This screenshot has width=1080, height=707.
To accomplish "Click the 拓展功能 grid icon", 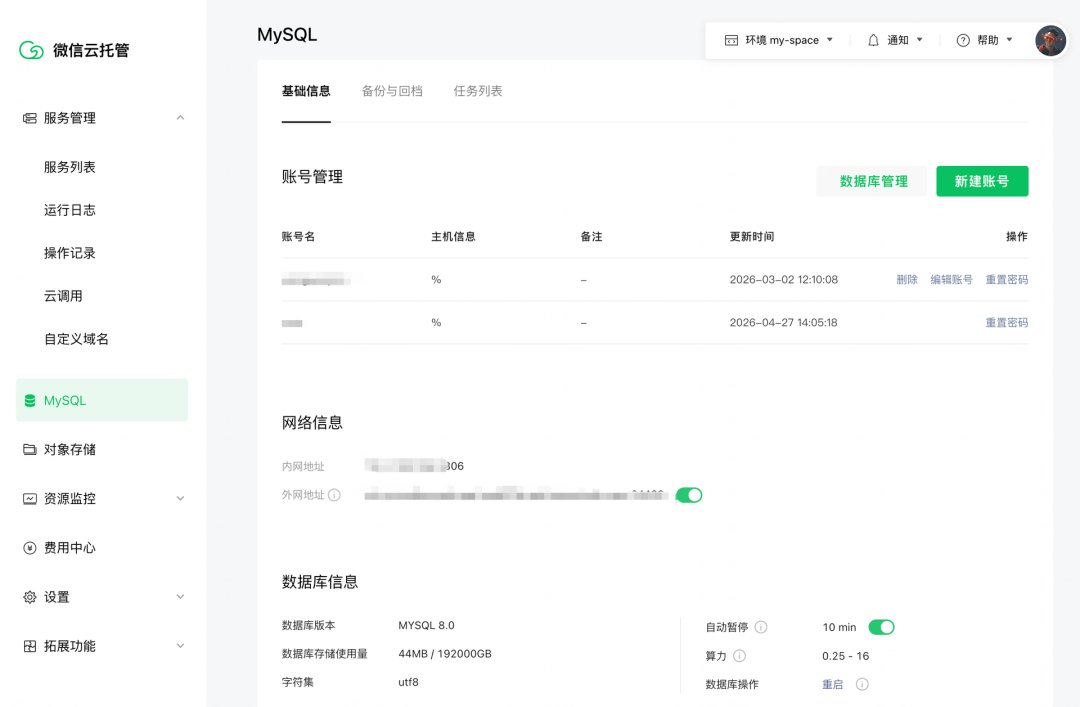I will point(30,646).
